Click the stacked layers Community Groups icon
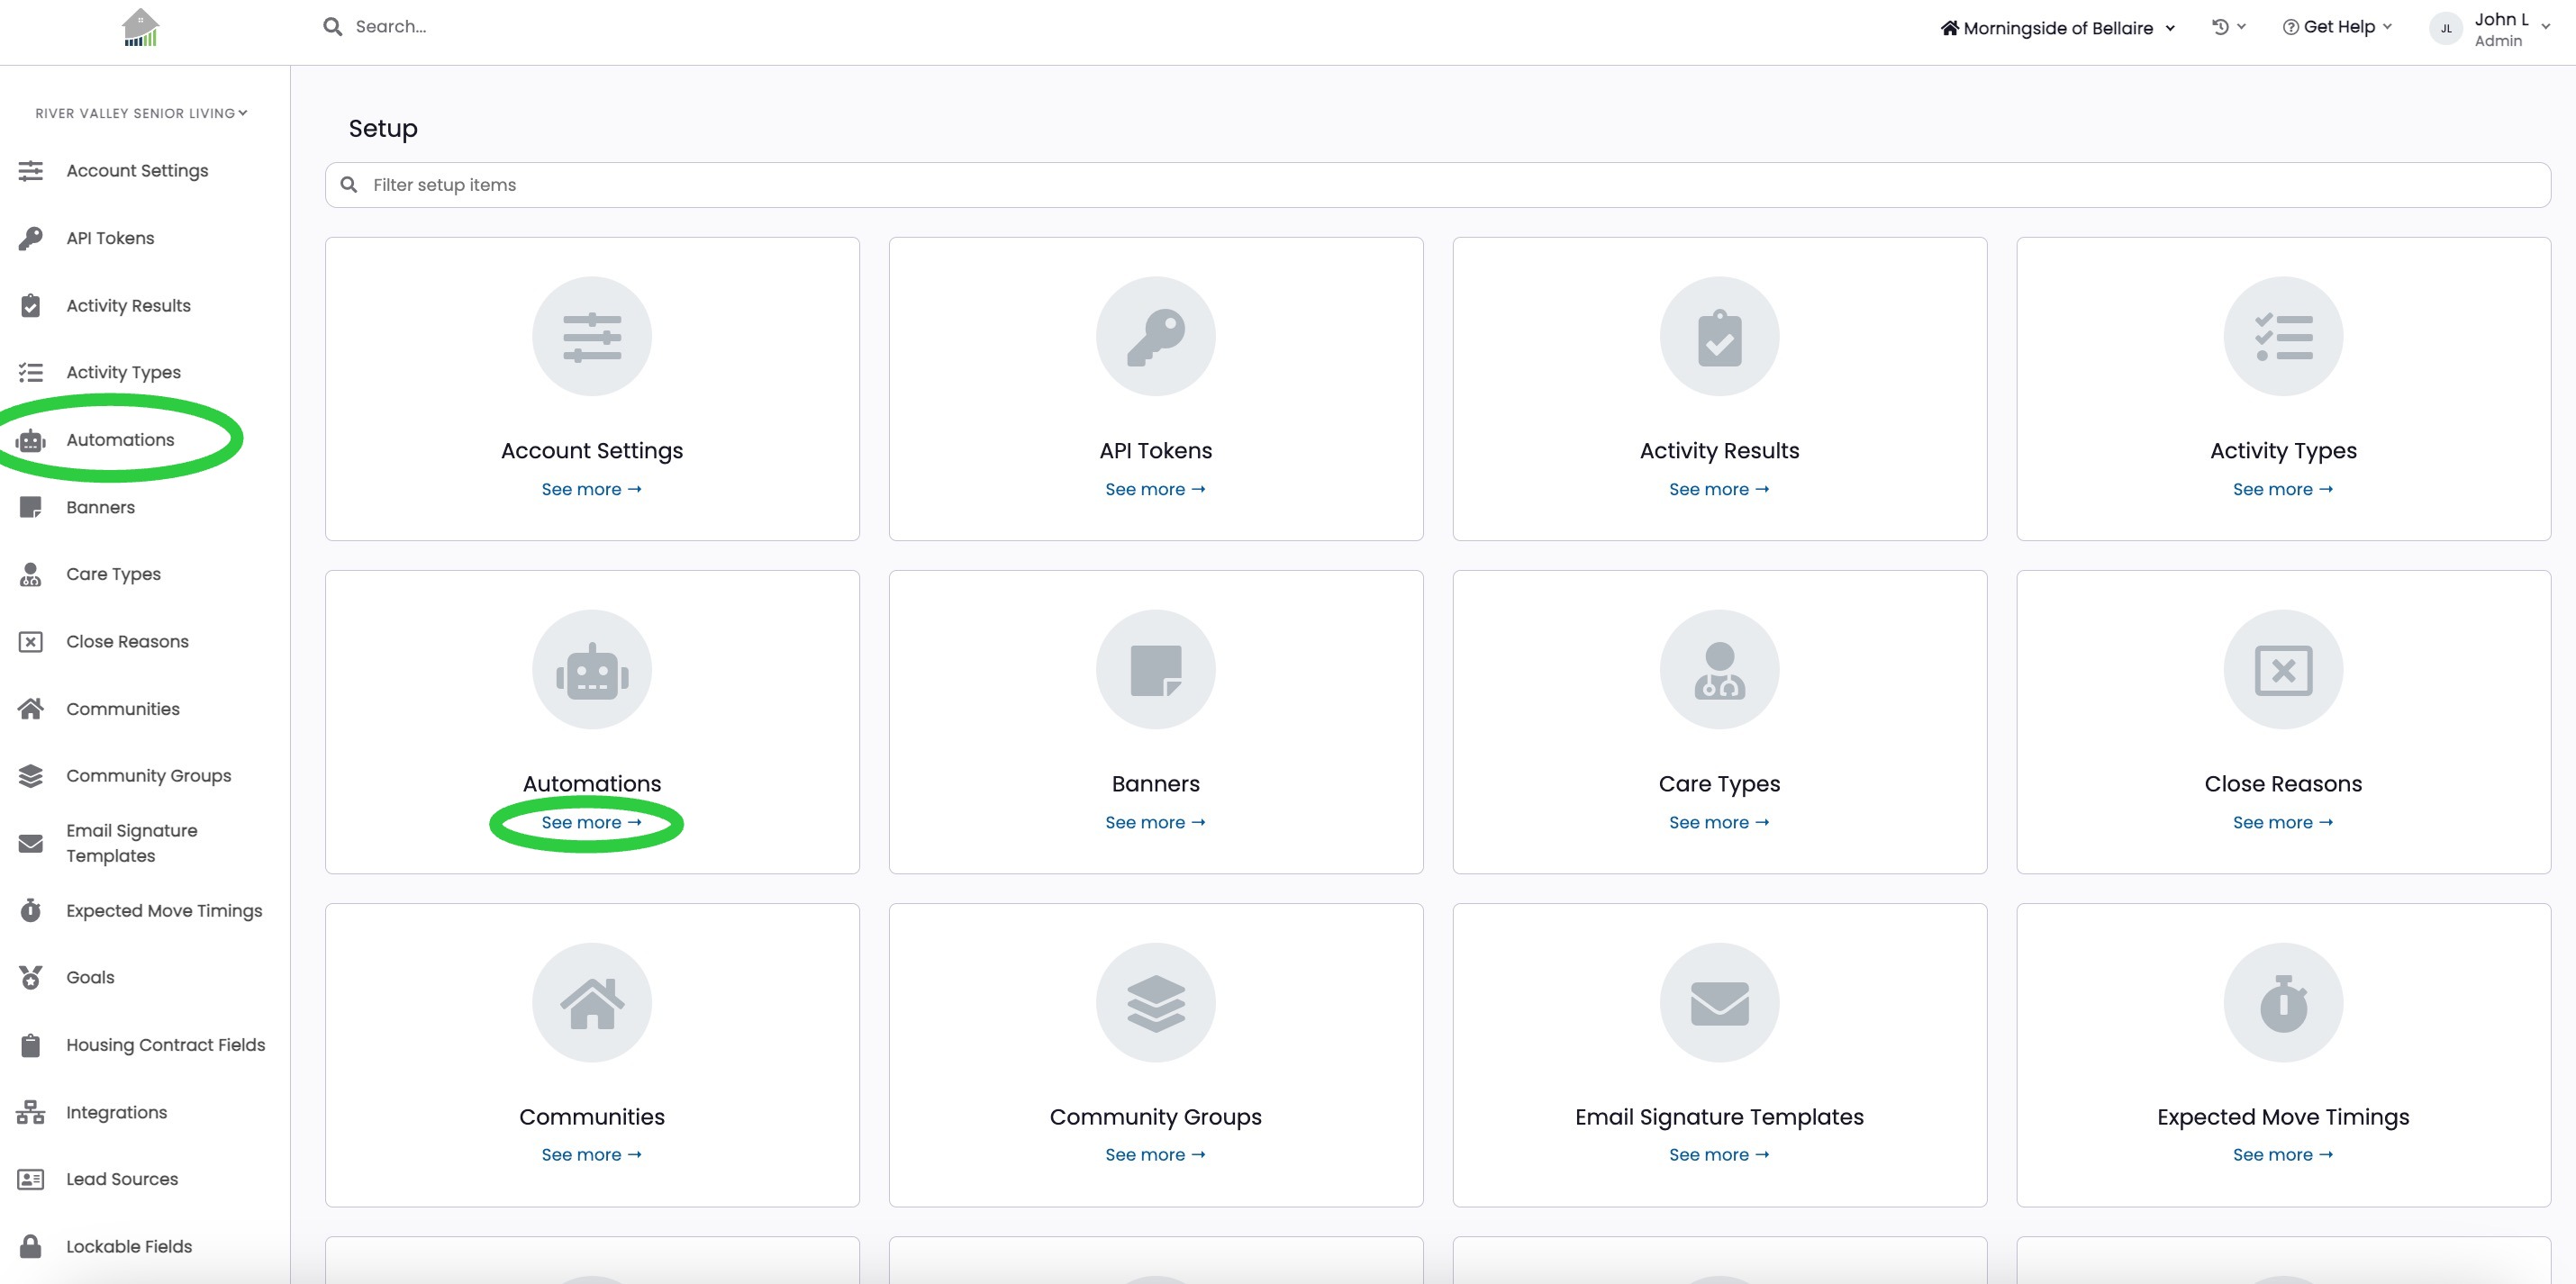The height and width of the screenshot is (1284, 2576). 1155,1002
